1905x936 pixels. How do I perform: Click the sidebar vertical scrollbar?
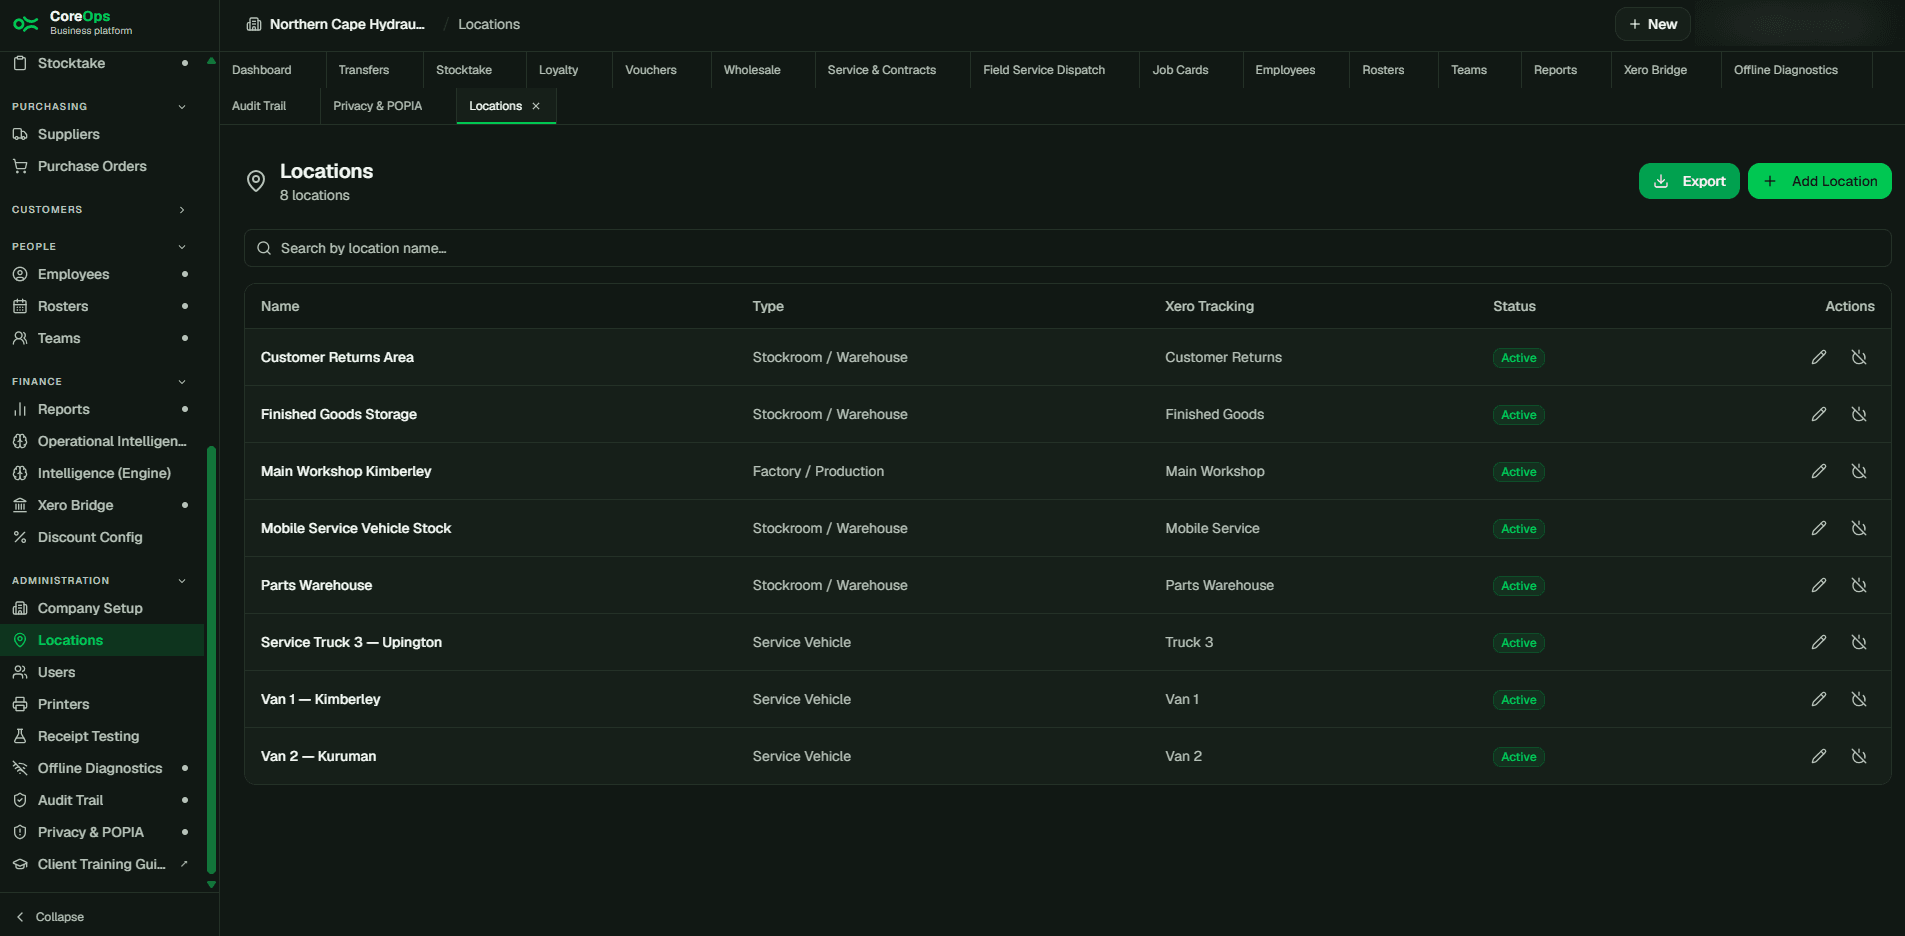coord(211,660)
